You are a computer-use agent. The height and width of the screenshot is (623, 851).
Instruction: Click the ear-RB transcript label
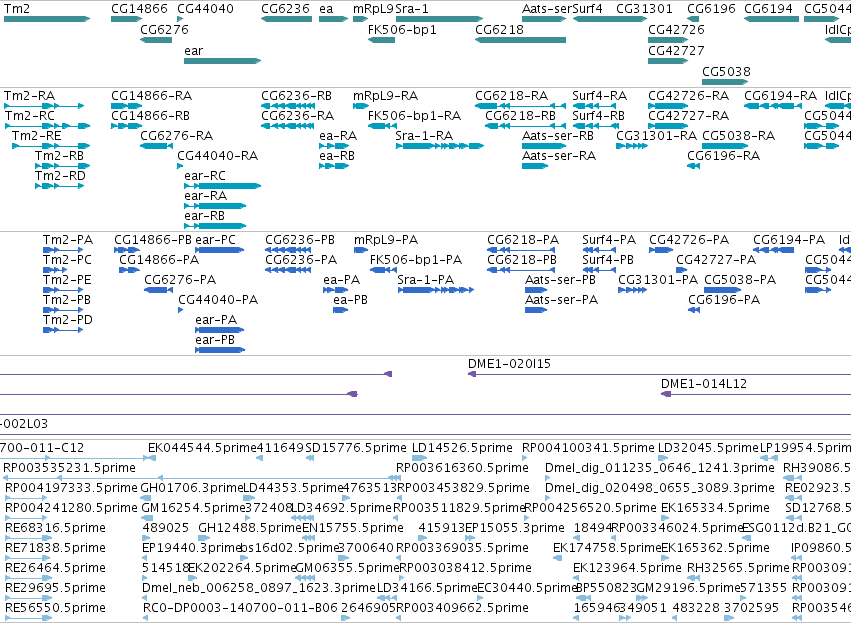click(x=204, y=217)
